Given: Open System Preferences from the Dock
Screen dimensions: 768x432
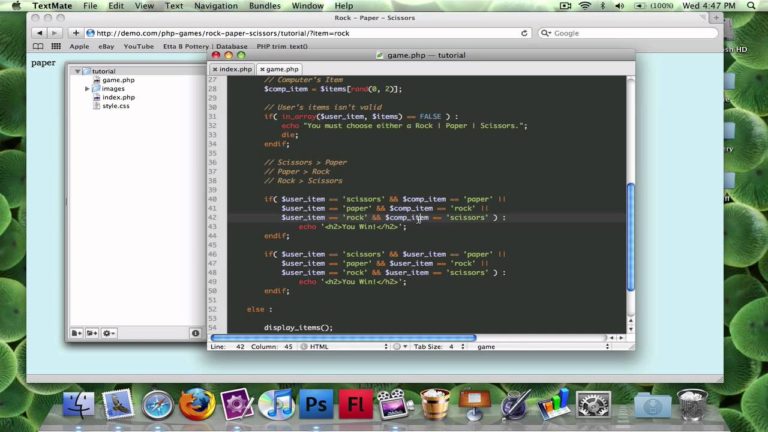Looking at the screenshot, I should point(593,405).
